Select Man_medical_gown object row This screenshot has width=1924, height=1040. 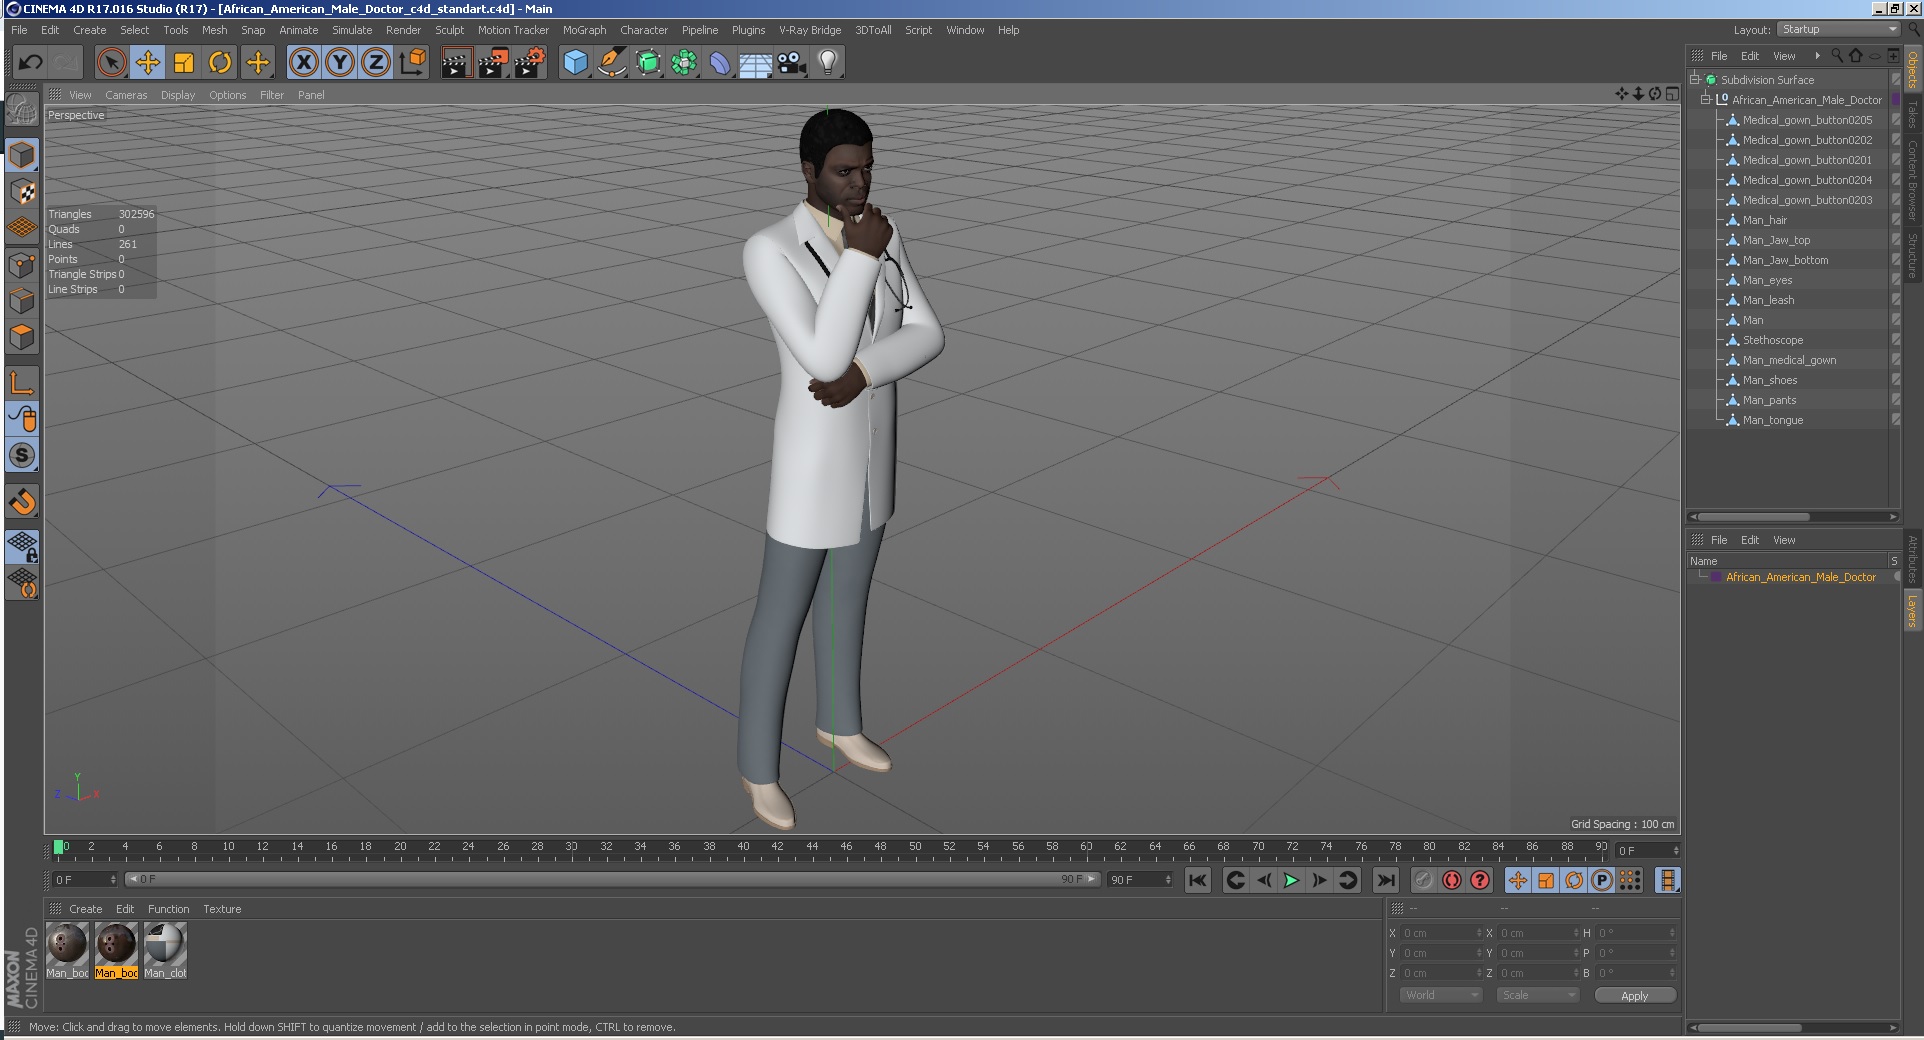tap(1790, 360)
